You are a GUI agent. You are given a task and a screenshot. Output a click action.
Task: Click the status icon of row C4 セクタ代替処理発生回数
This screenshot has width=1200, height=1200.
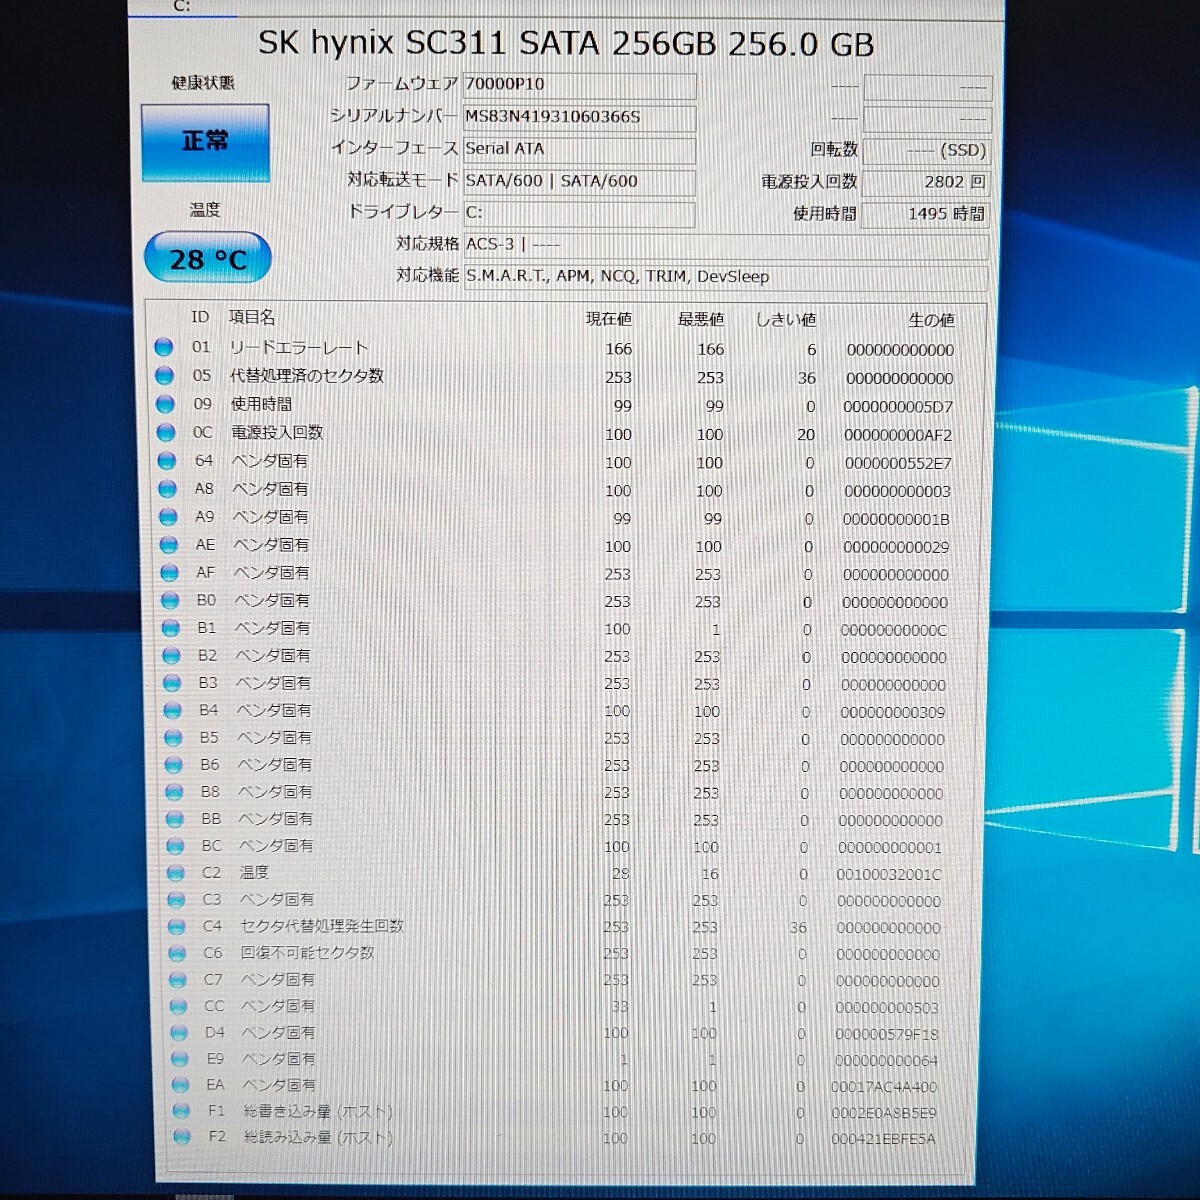click(x=177, y=927)
